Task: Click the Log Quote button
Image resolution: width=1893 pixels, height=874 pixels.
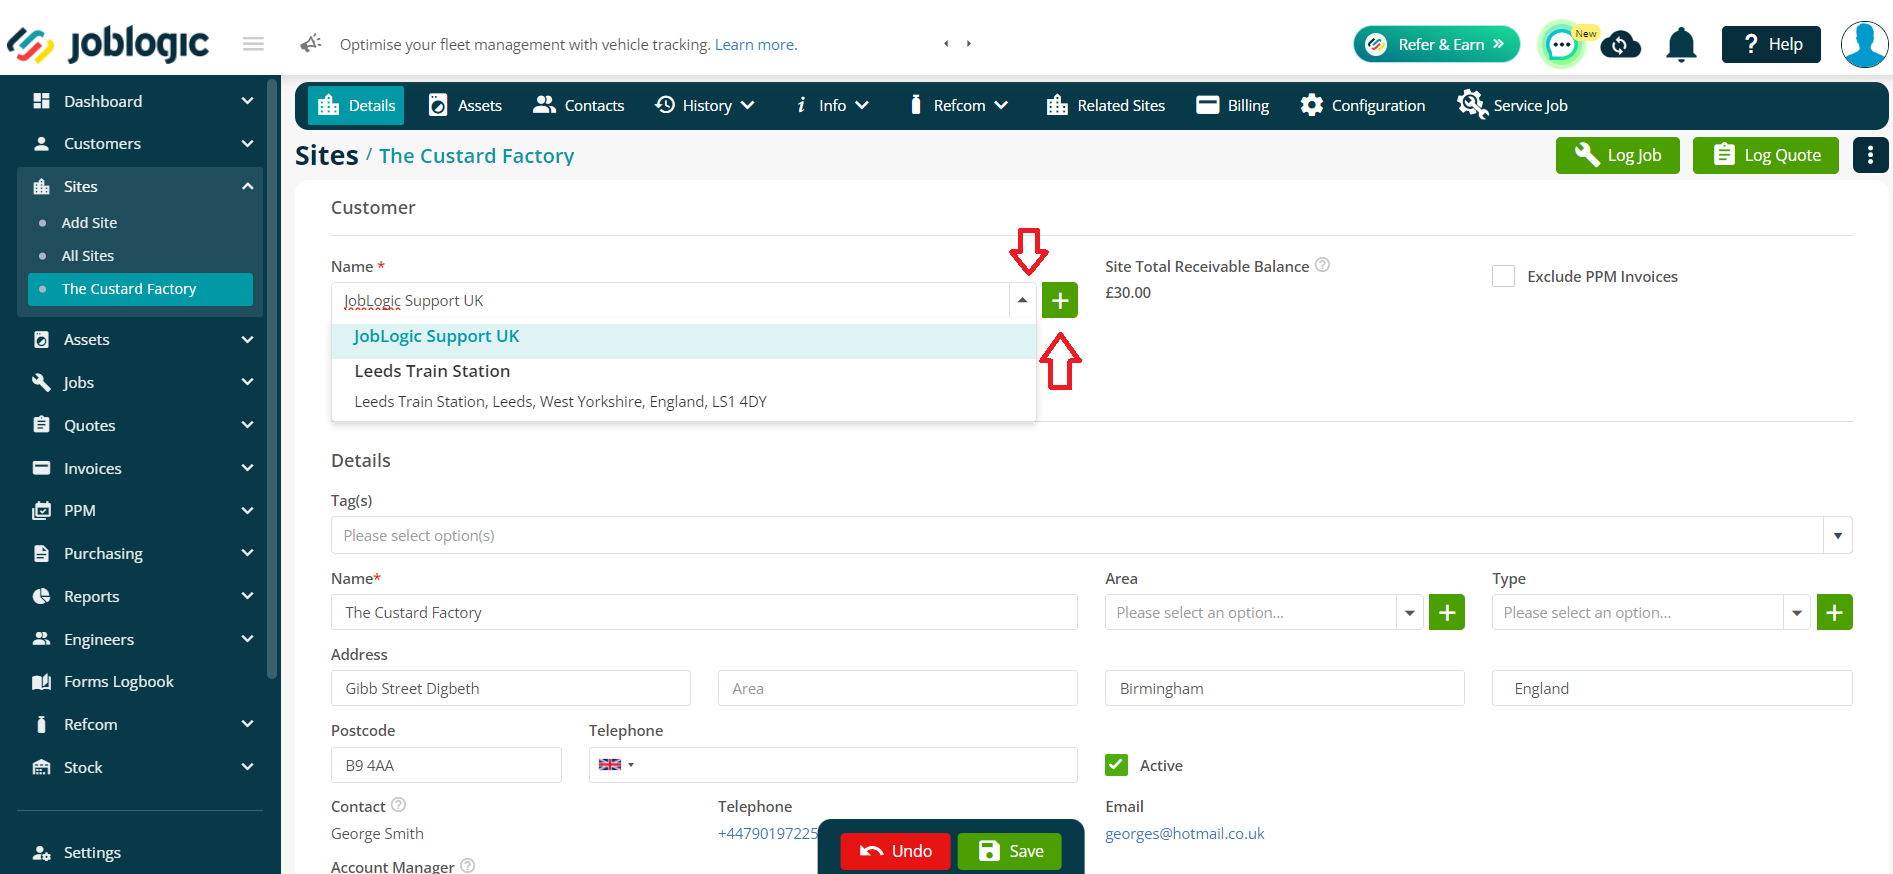Action: coord(1765,155)
